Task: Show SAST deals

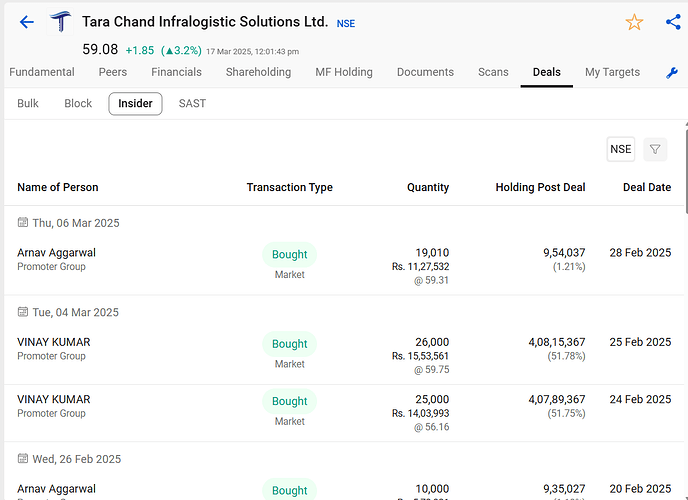Action: click(192, 104)
